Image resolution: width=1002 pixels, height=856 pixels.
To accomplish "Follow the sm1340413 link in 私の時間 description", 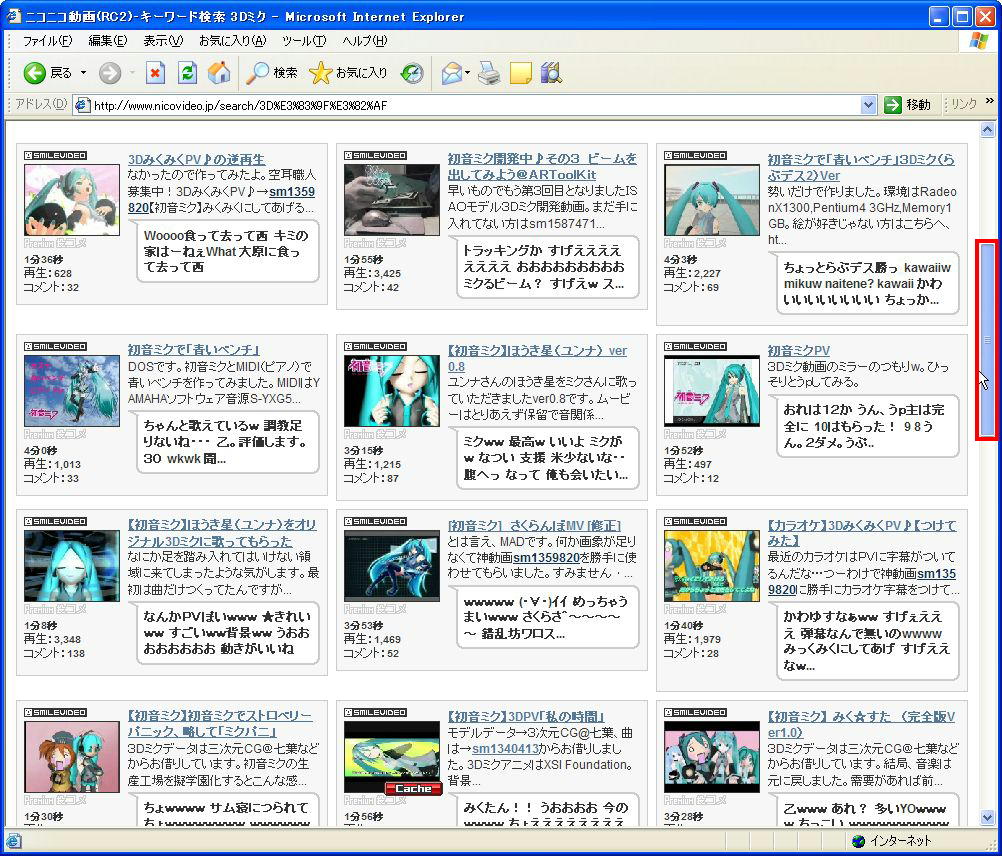I will pos(504,749).
